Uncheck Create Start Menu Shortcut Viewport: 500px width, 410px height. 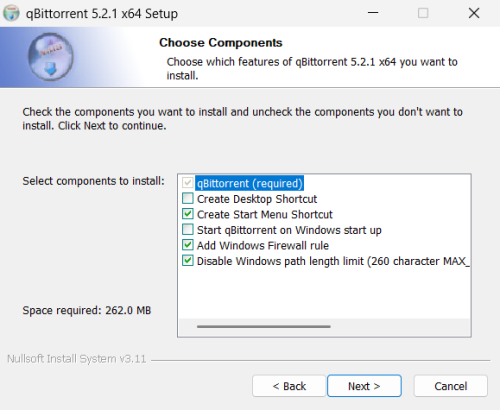188,214
